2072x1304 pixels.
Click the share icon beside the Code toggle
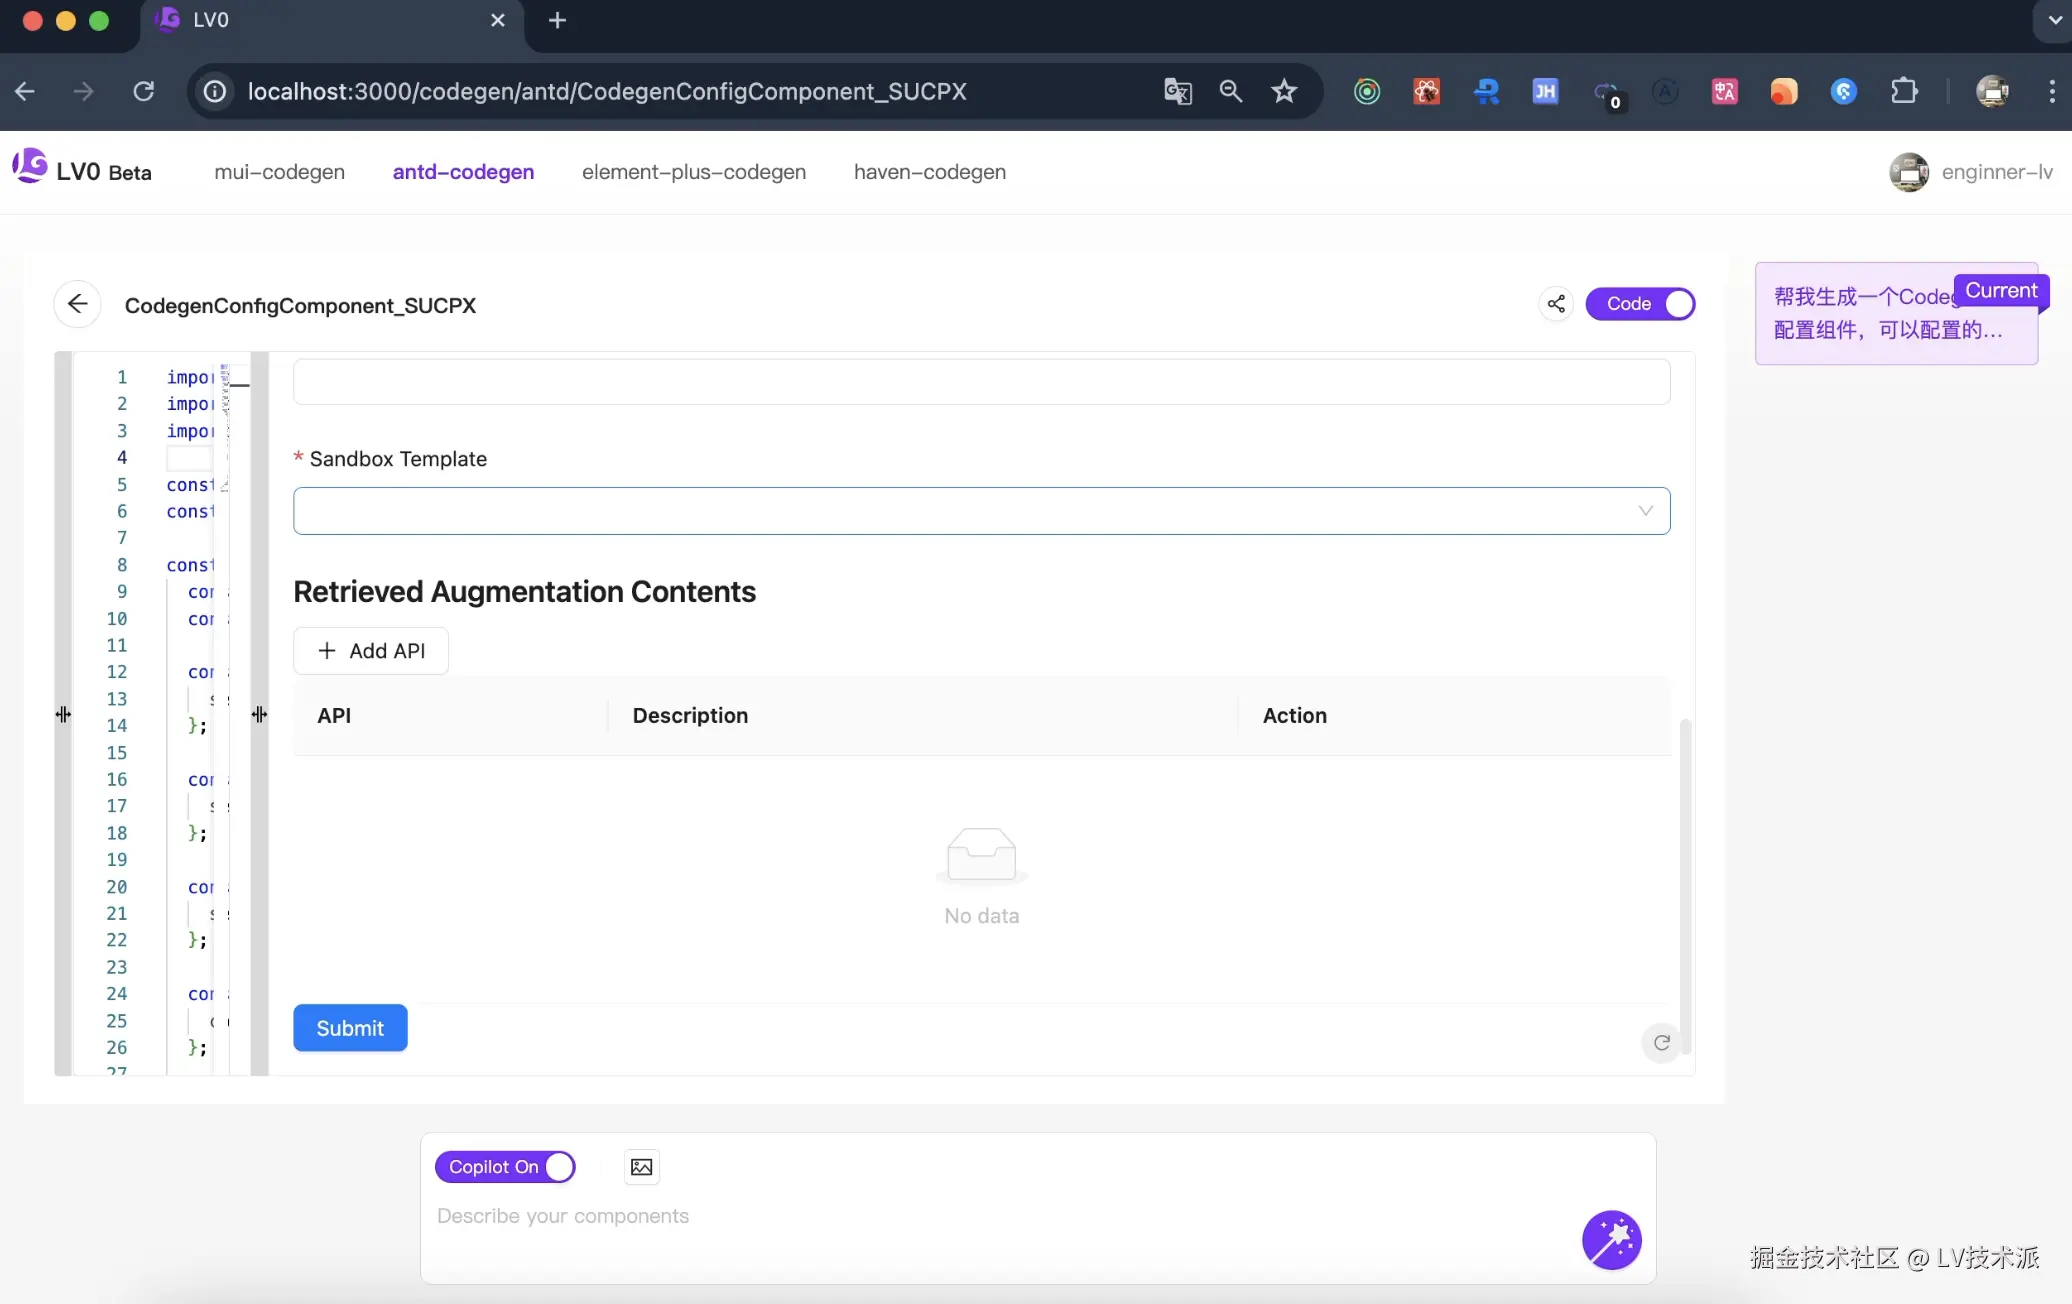1556,304
